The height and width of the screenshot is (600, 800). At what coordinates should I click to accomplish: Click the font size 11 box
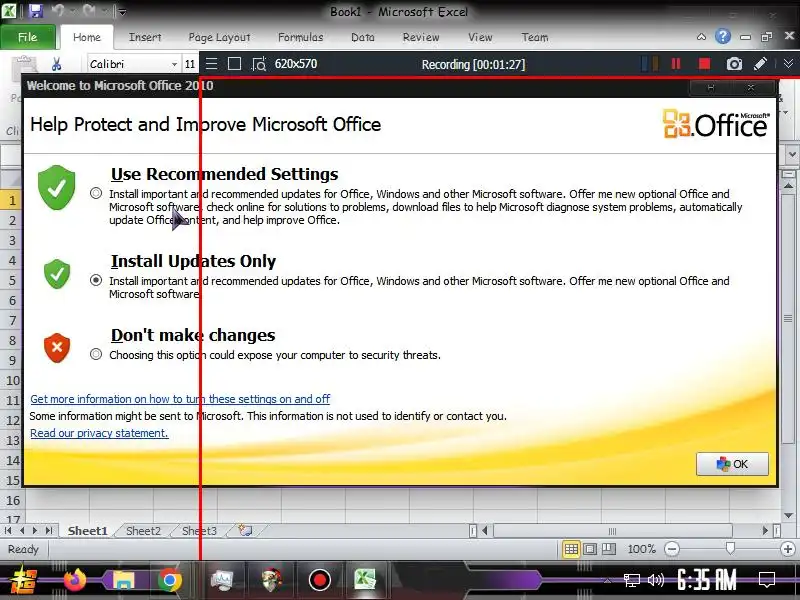[190, 64]
